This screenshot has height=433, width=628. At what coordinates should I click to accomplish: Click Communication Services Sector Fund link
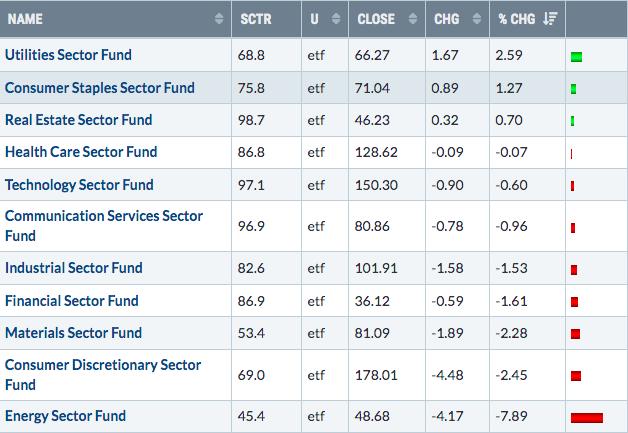point(104,226)
